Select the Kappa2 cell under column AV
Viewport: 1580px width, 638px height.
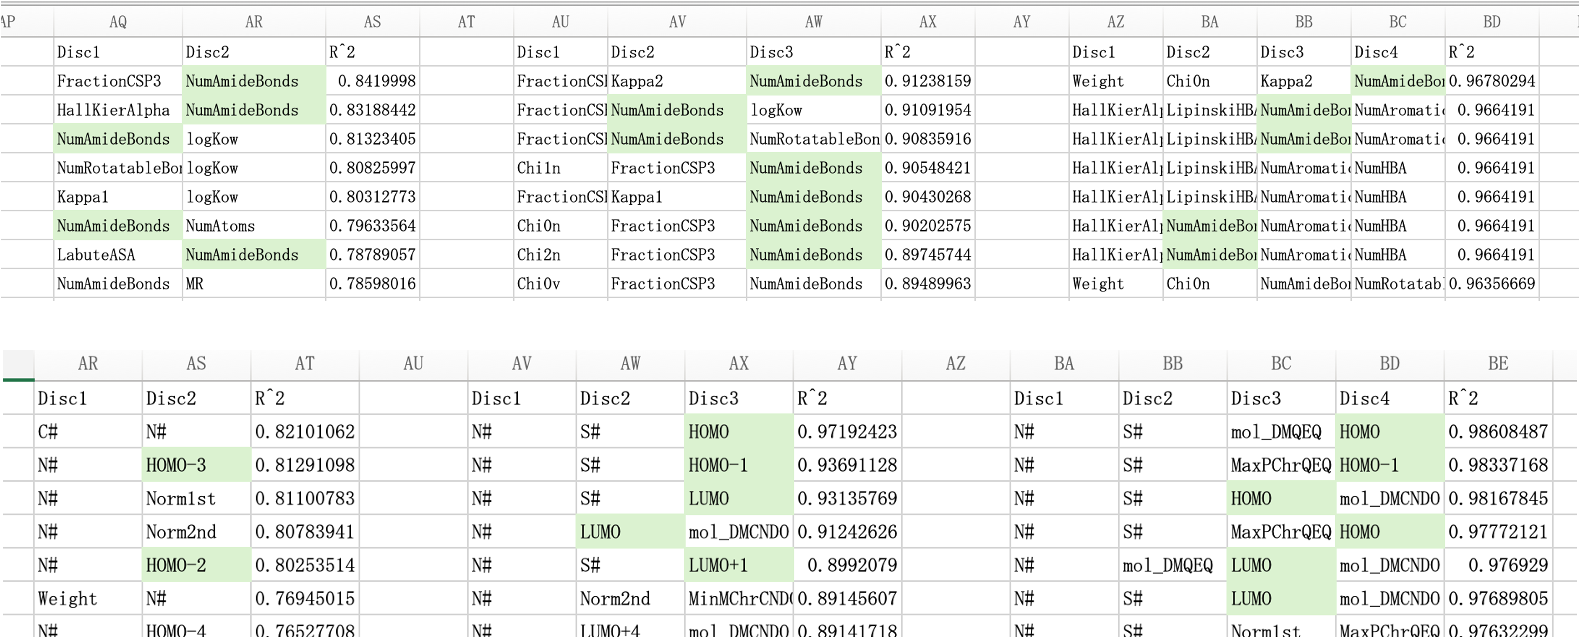point(677,81)
